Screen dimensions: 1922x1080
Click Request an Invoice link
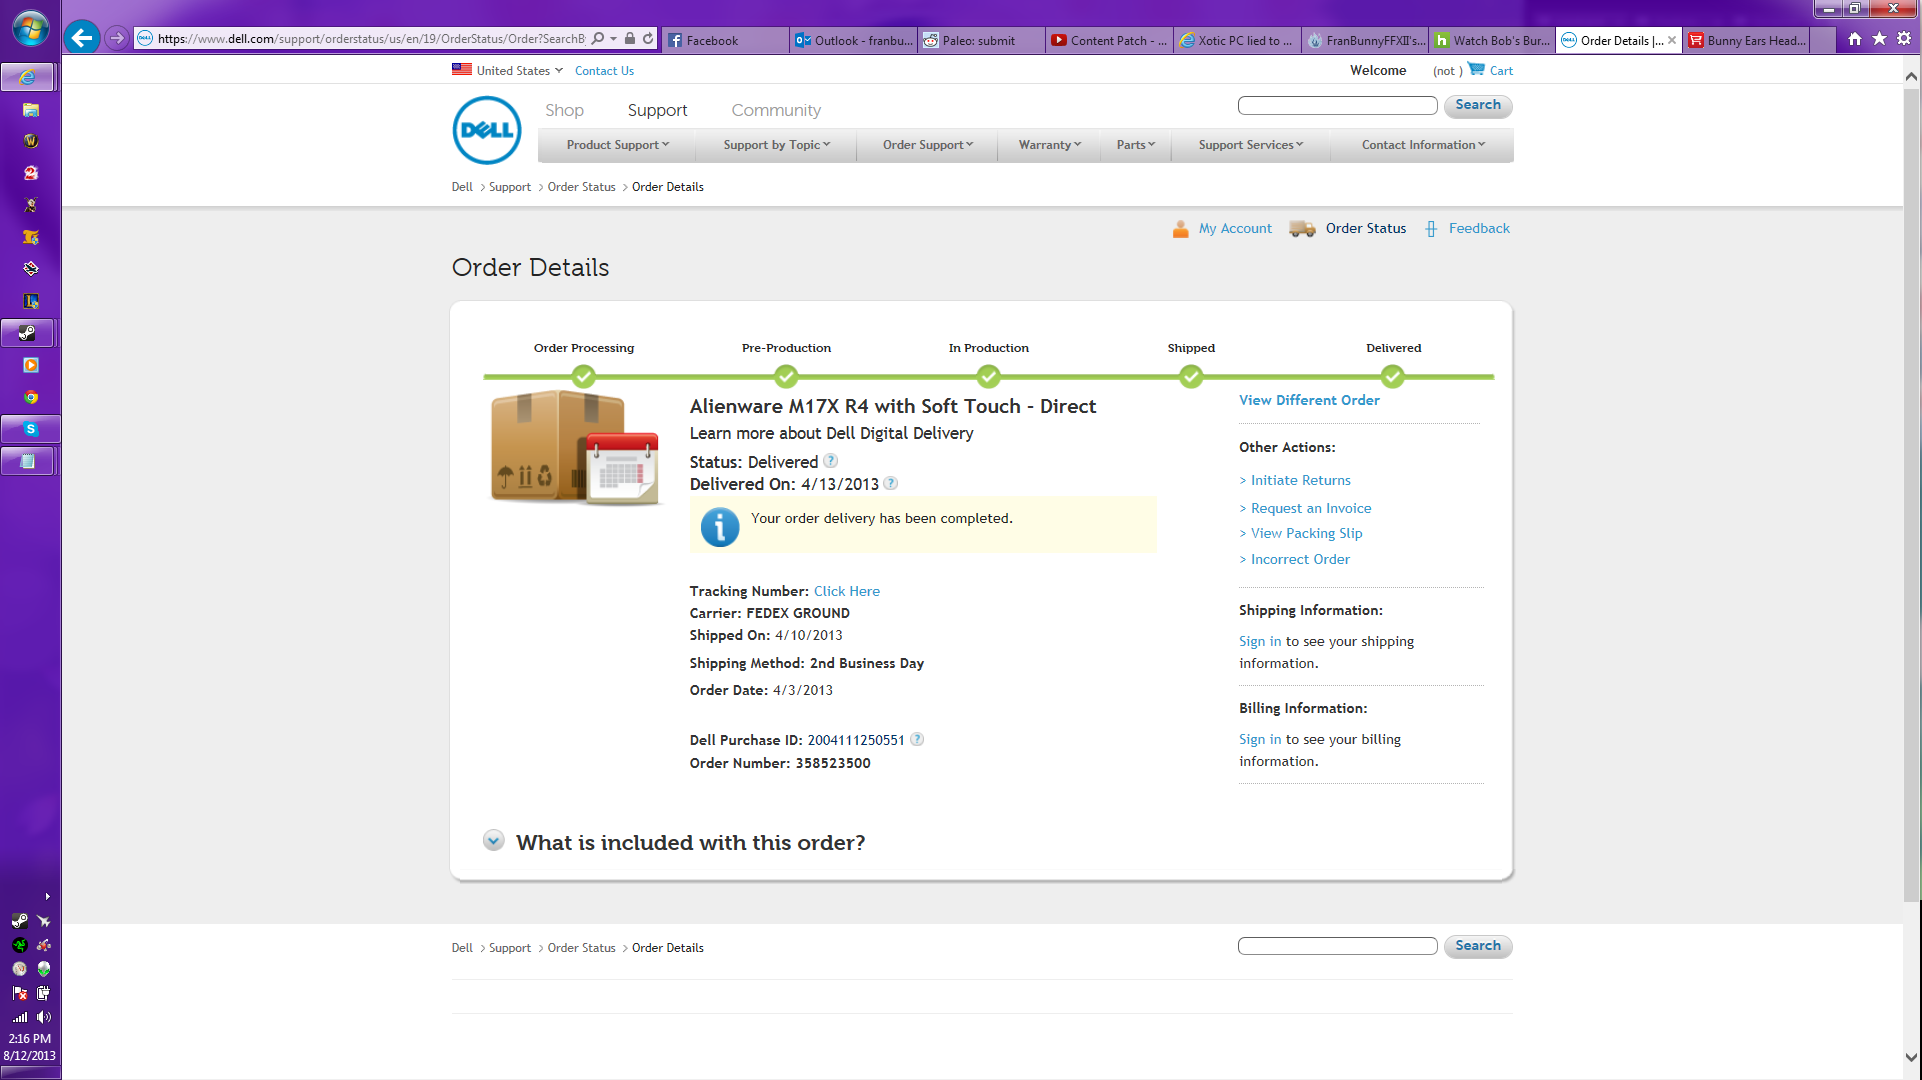coord(1310,508)
